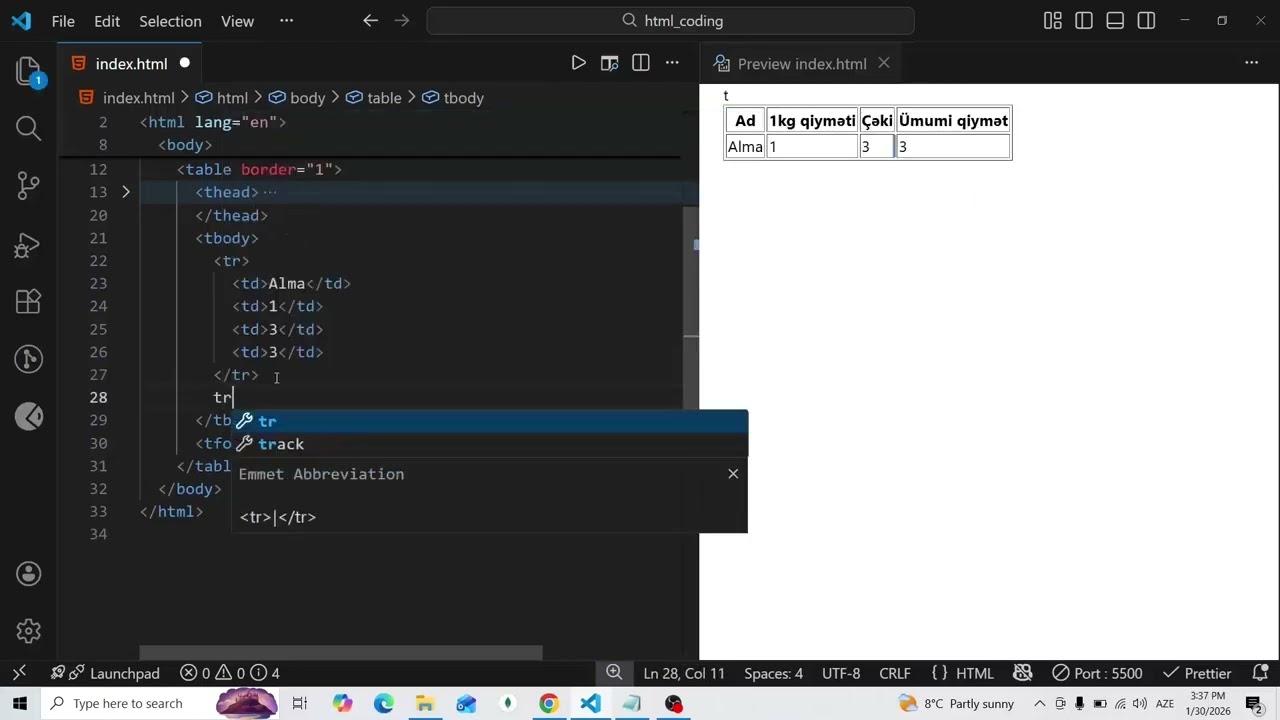1280x720 pixels.
Task: Open the Search view in activity bar
Action: coord(28,128)
